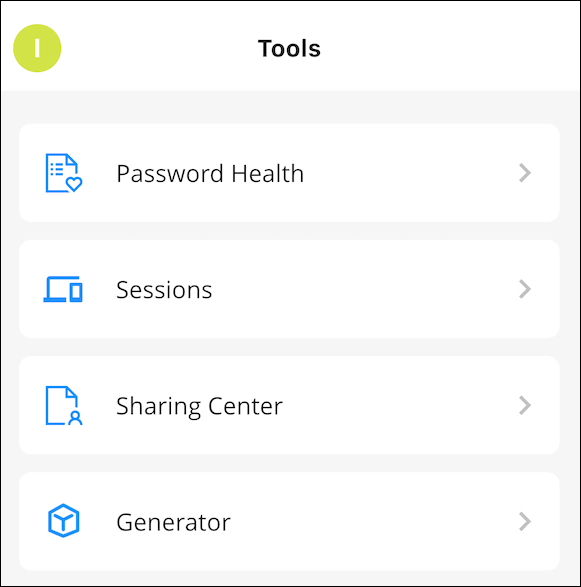Viewport: 581px width, 587px height.
Task: Open the Generator text label
Action: 173,523
